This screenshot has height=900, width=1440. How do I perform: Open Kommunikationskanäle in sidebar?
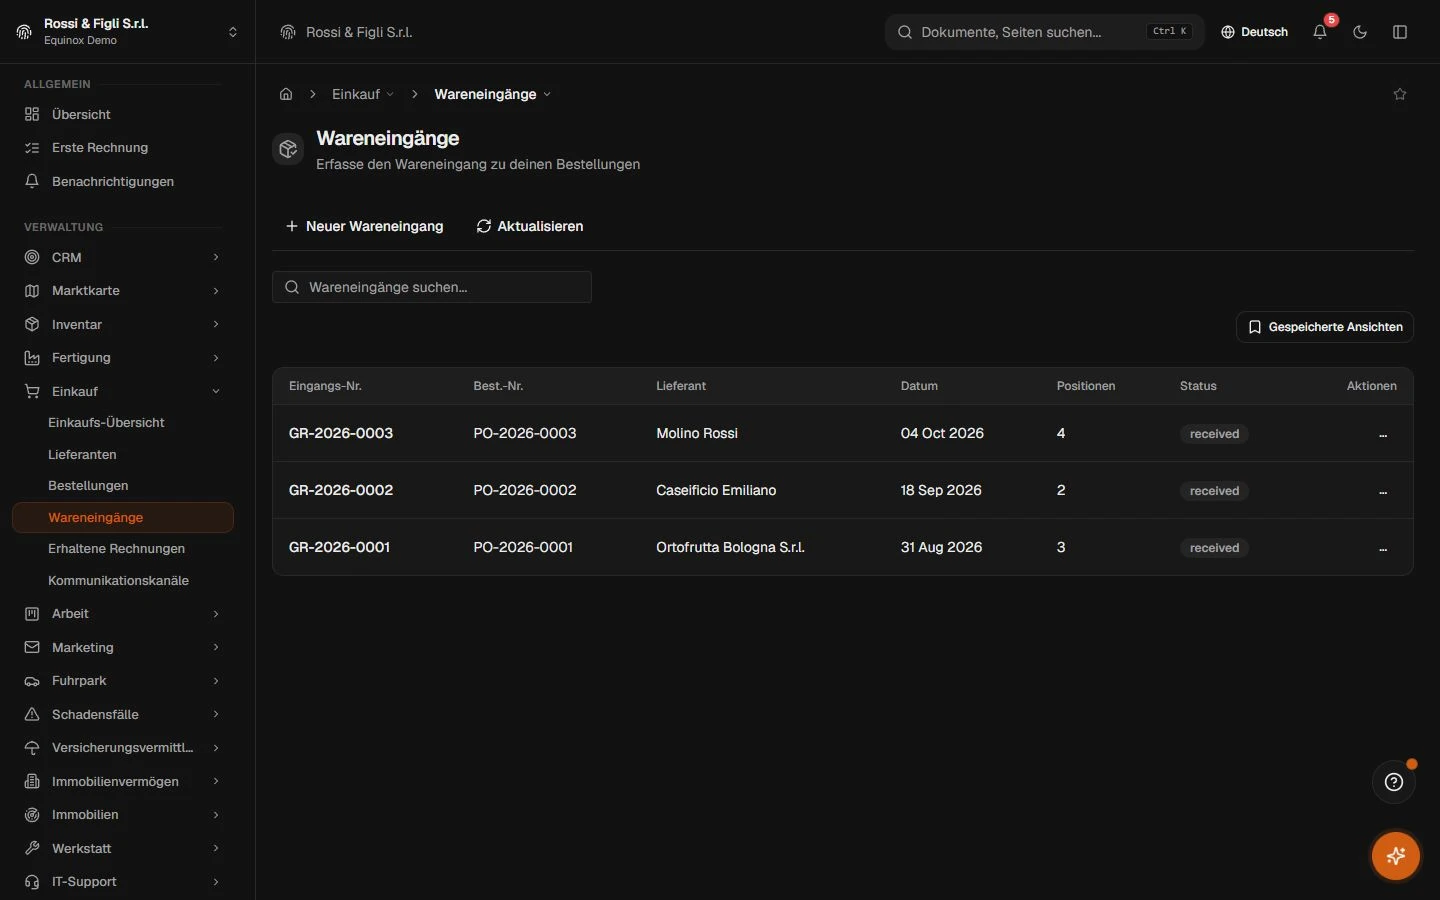(x=118, y=580)
